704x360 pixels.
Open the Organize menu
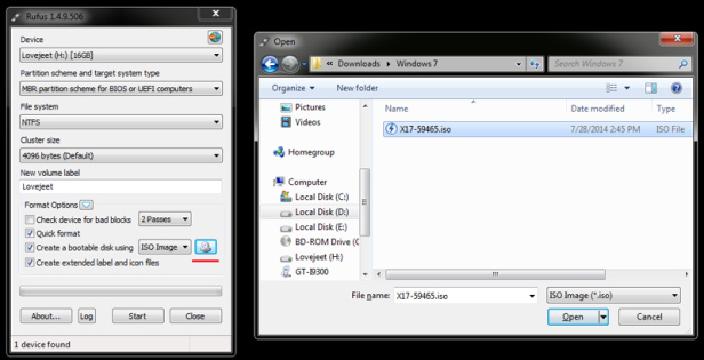coord(293,88)
